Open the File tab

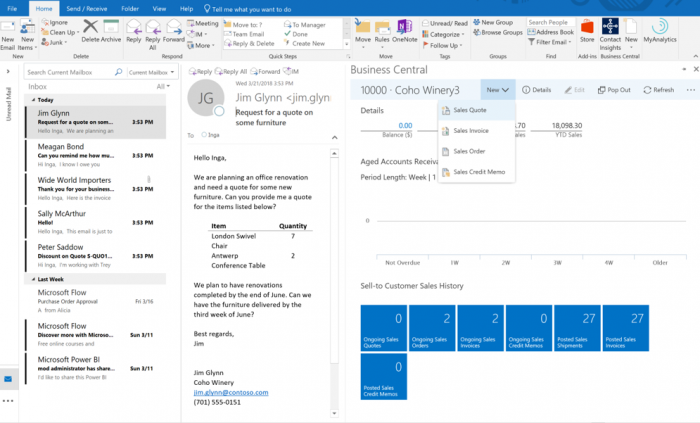(12, 8)
